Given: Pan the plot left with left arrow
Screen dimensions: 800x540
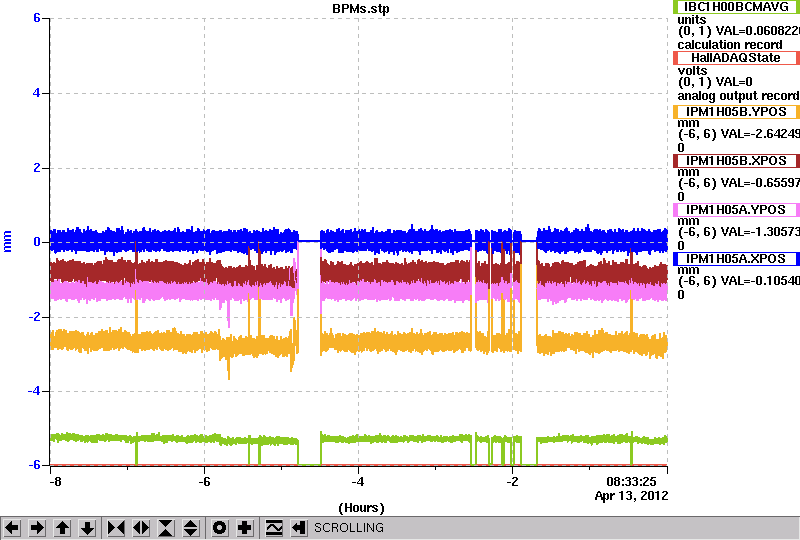Looking at the screenshot, I should click(x=12, y=528).
